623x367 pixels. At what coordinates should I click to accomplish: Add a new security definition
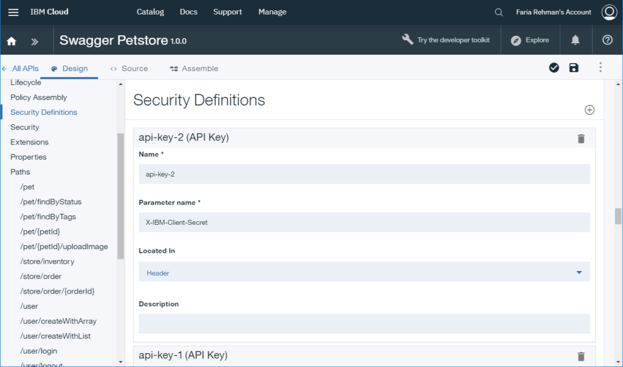coord(590,110)
